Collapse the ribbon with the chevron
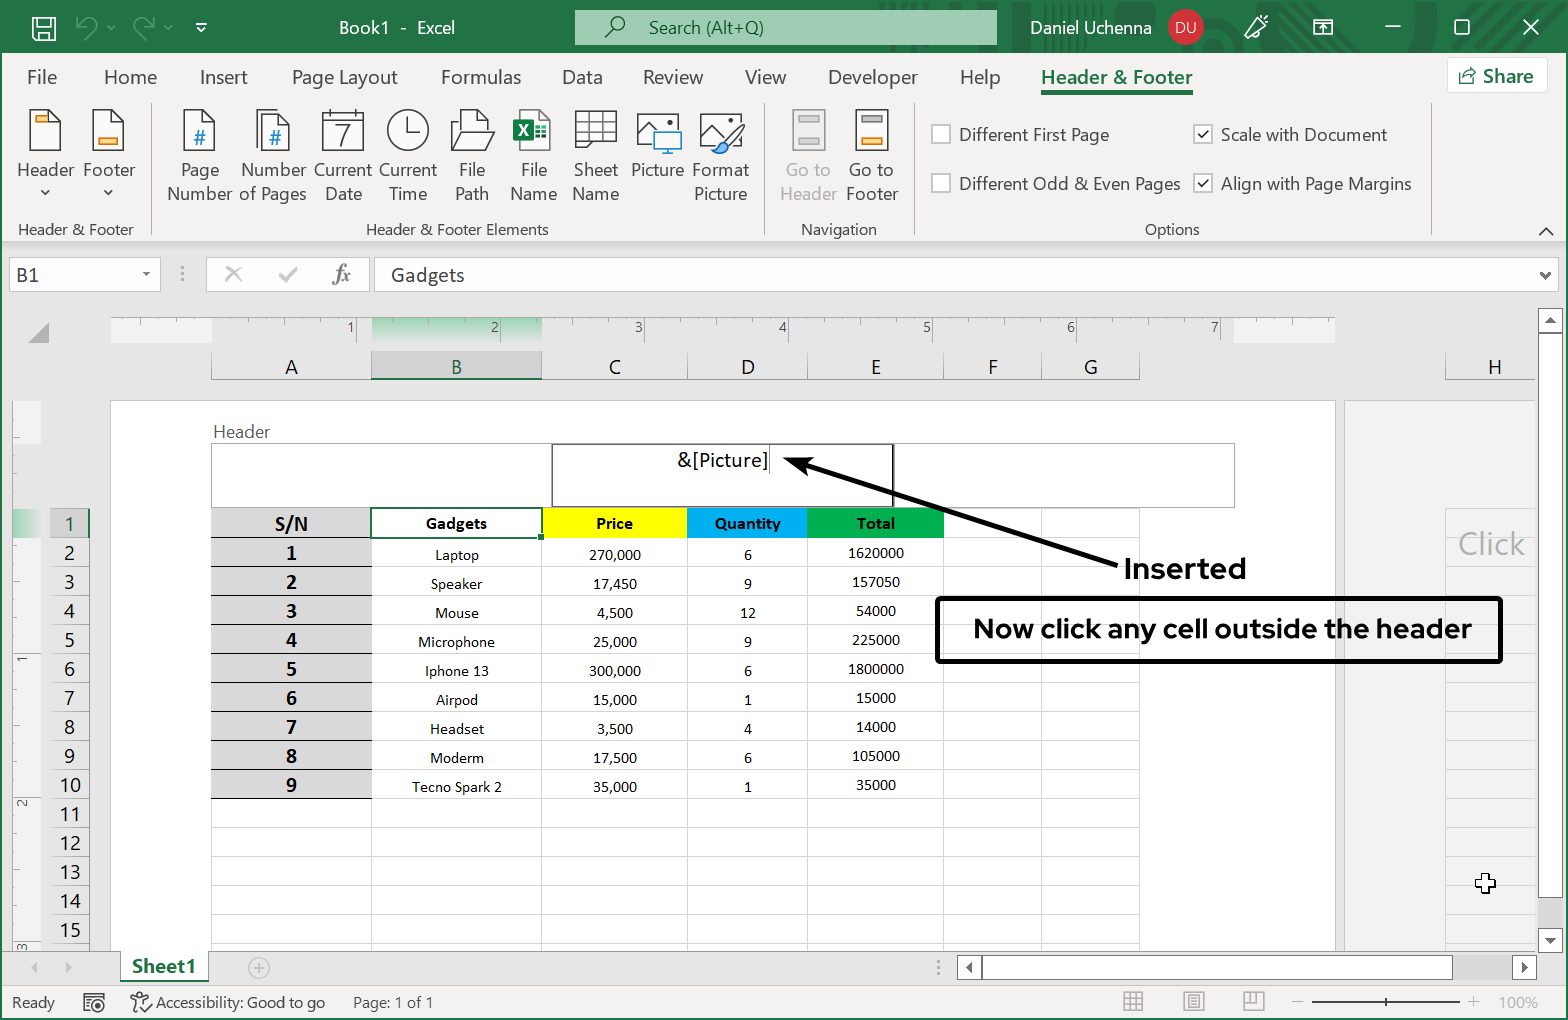Screen dimensions: 1568x1020 tap(1545, 231)
